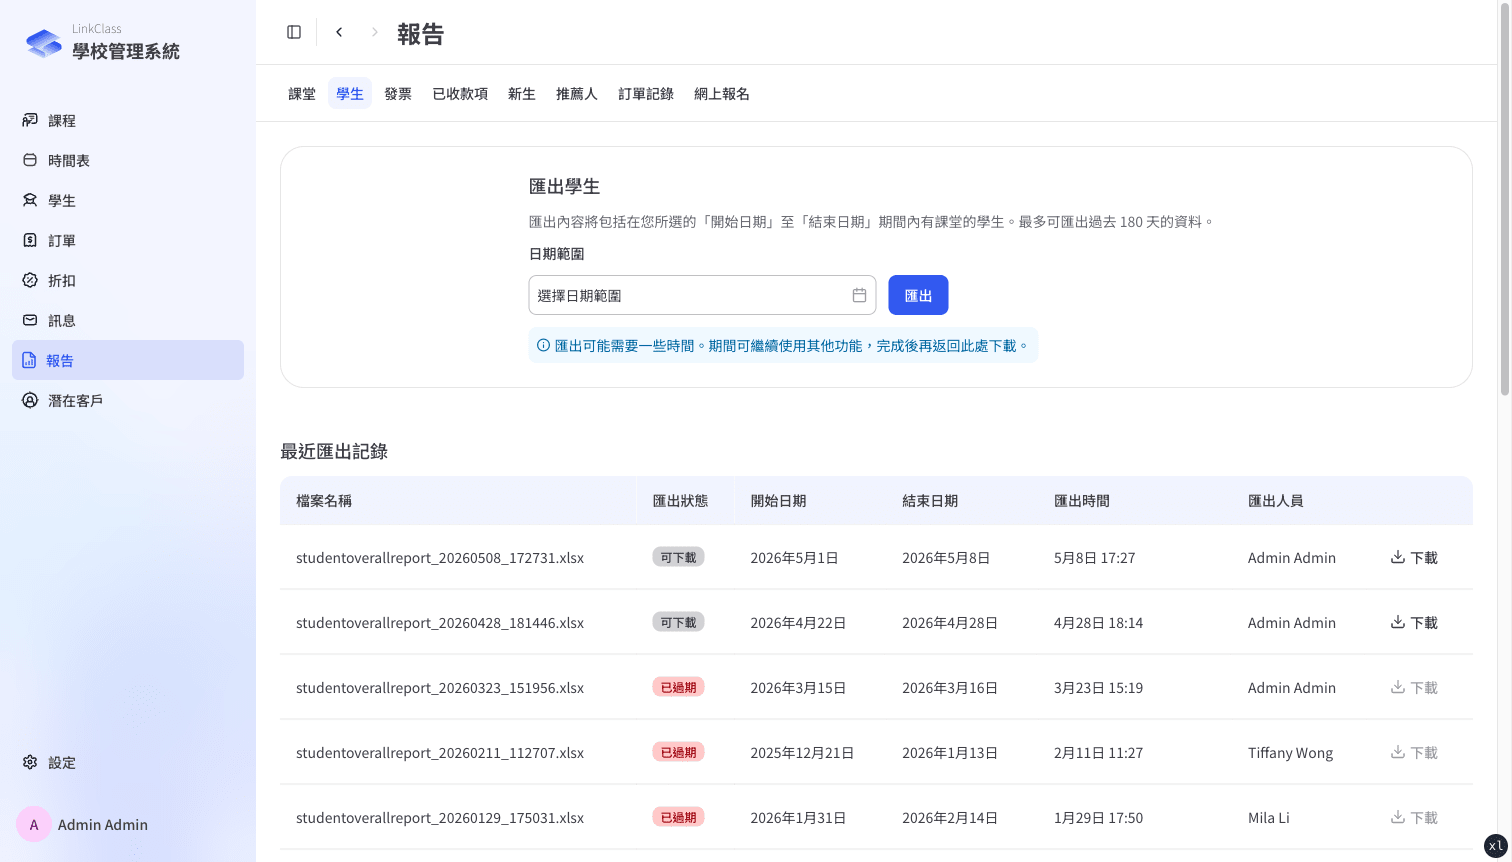Click file name studentoverallreport_20260129_175031.xlsx

[440, 817]
